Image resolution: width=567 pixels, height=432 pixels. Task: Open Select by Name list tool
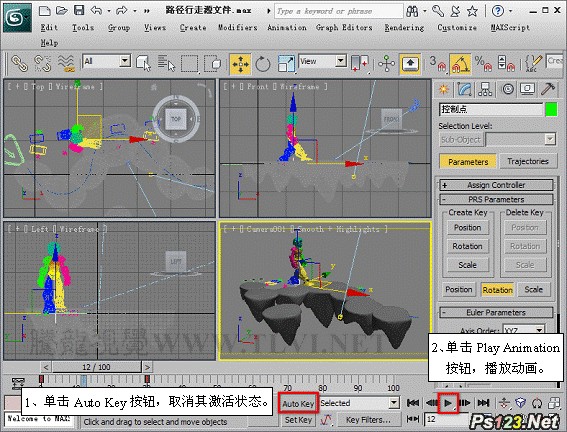[166, 63]
